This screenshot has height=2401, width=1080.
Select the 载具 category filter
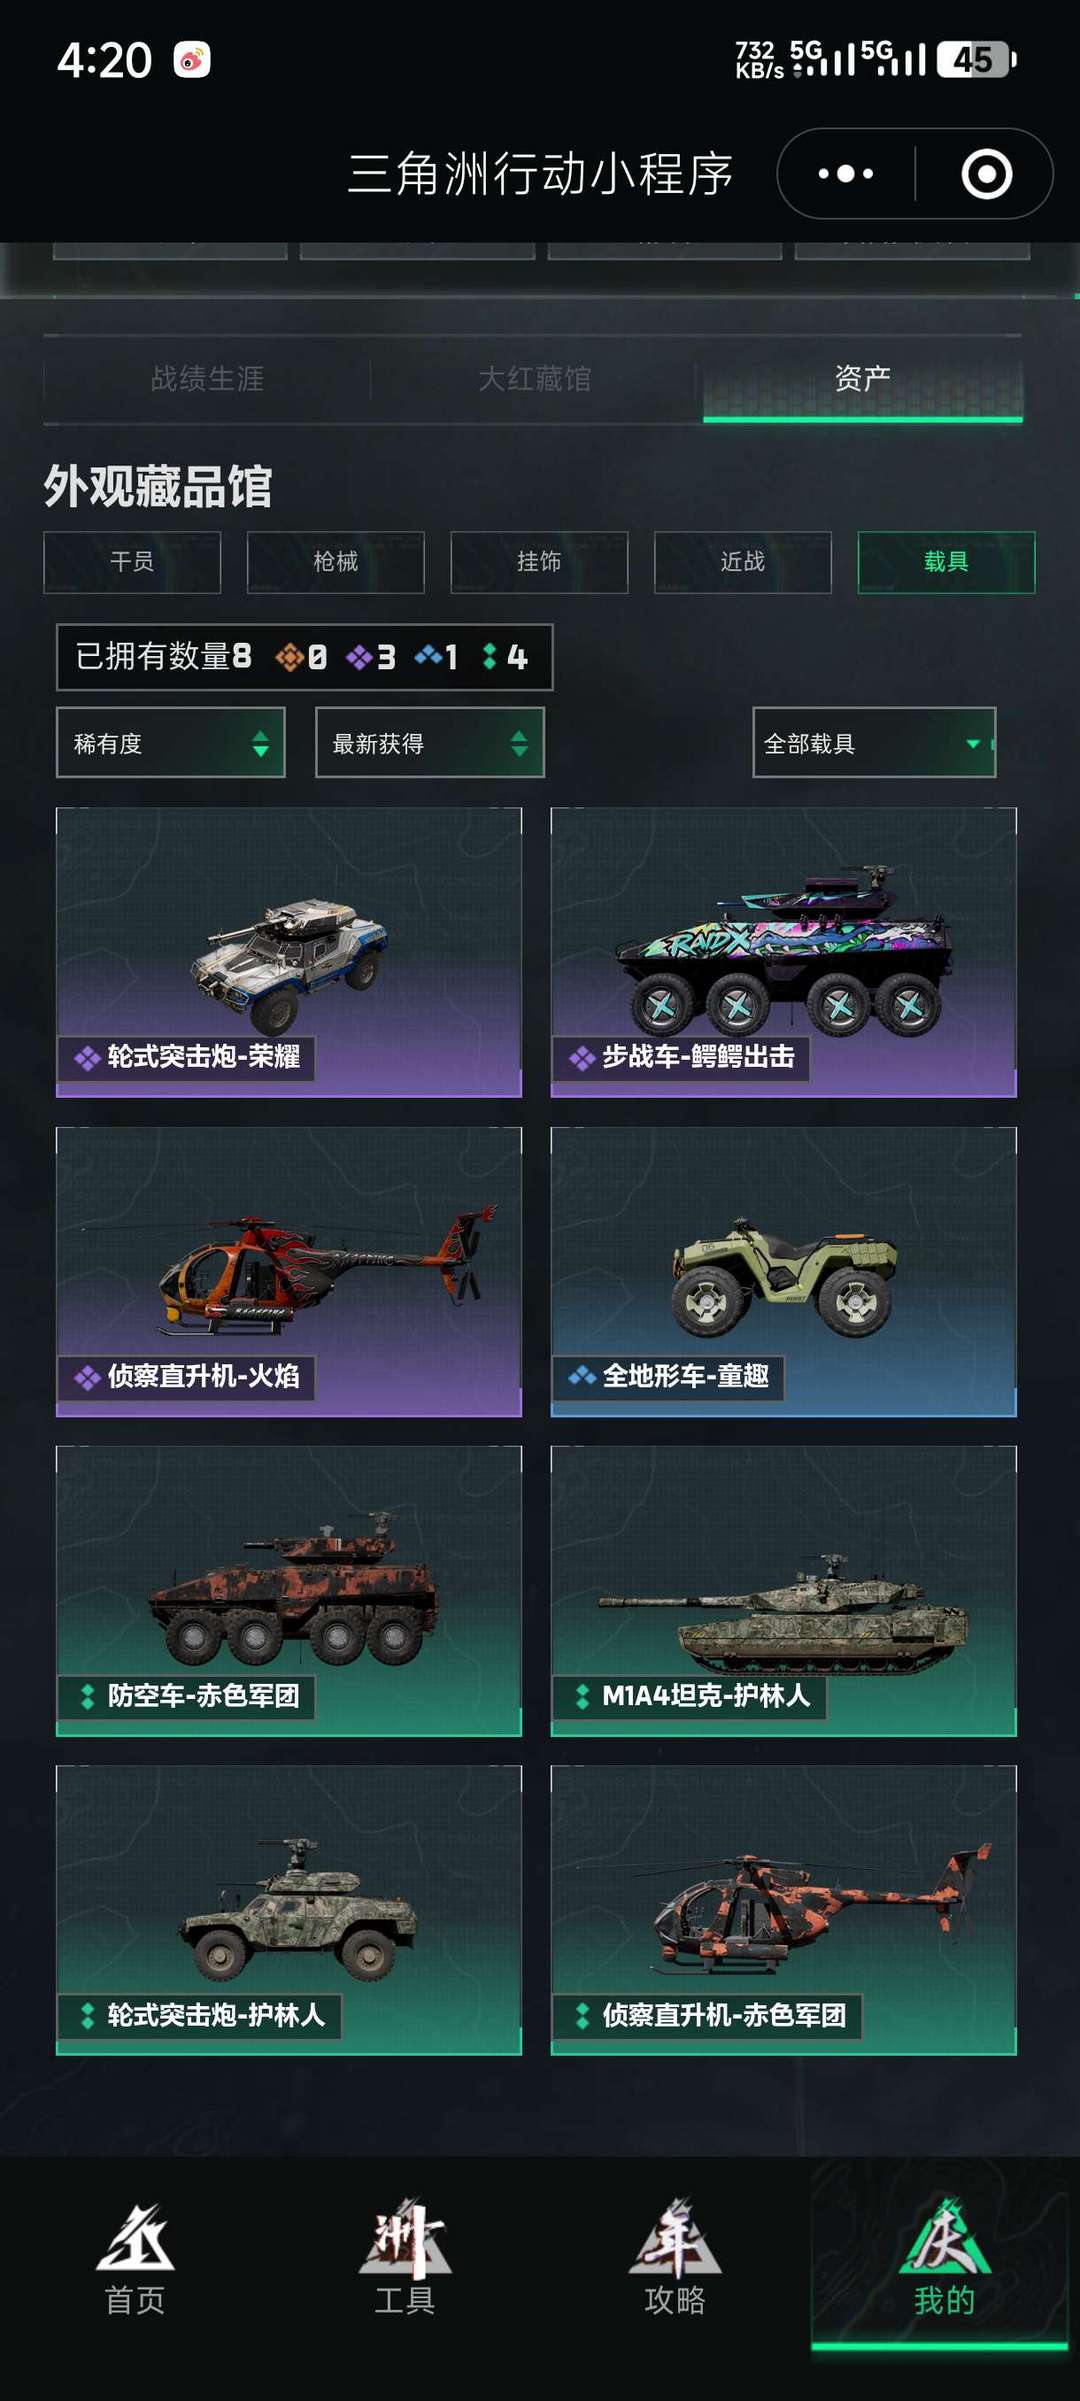tap(946, 562)
